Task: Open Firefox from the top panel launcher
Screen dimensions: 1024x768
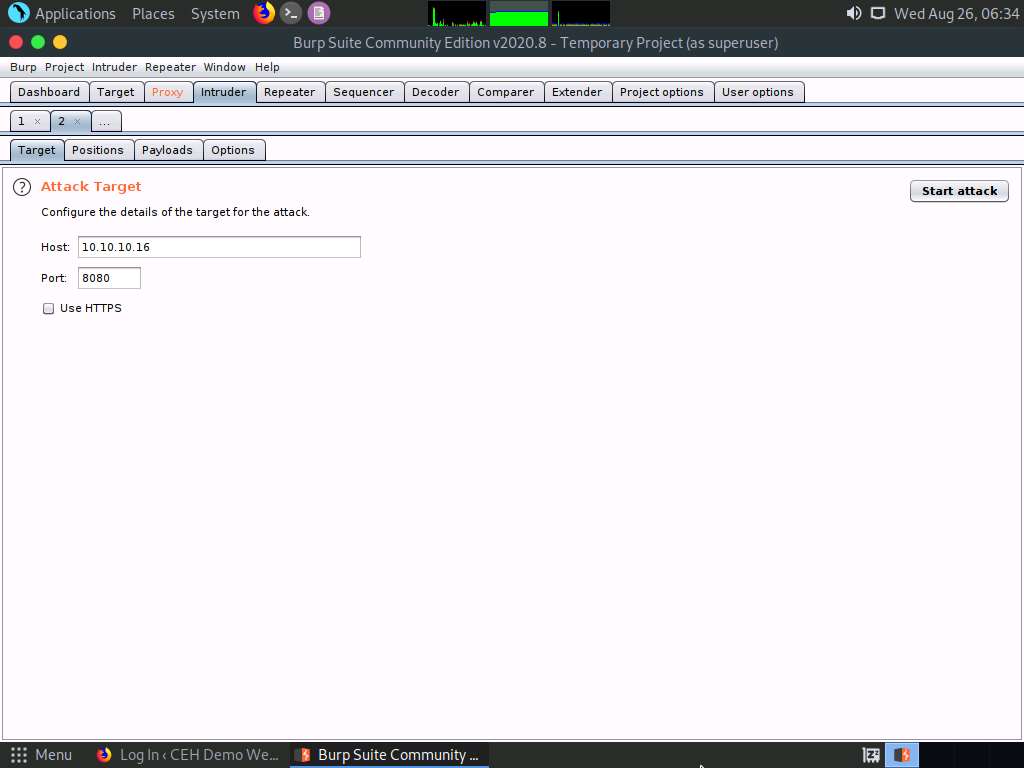Action: 263,13
